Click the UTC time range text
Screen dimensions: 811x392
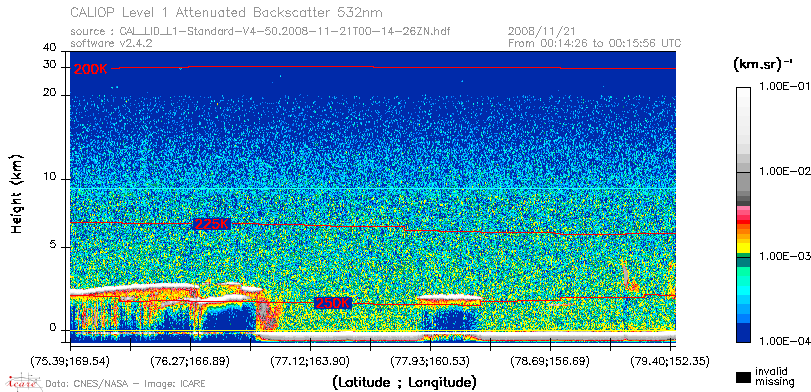click(595, 43)
